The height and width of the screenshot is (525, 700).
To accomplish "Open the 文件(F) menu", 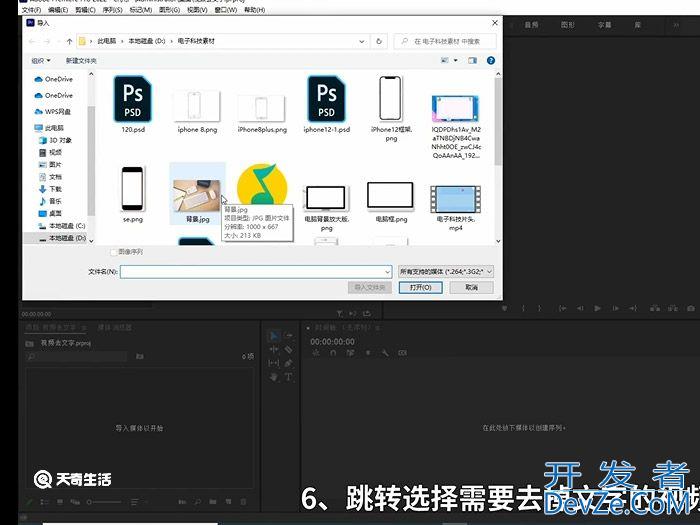I will (31, 10).
